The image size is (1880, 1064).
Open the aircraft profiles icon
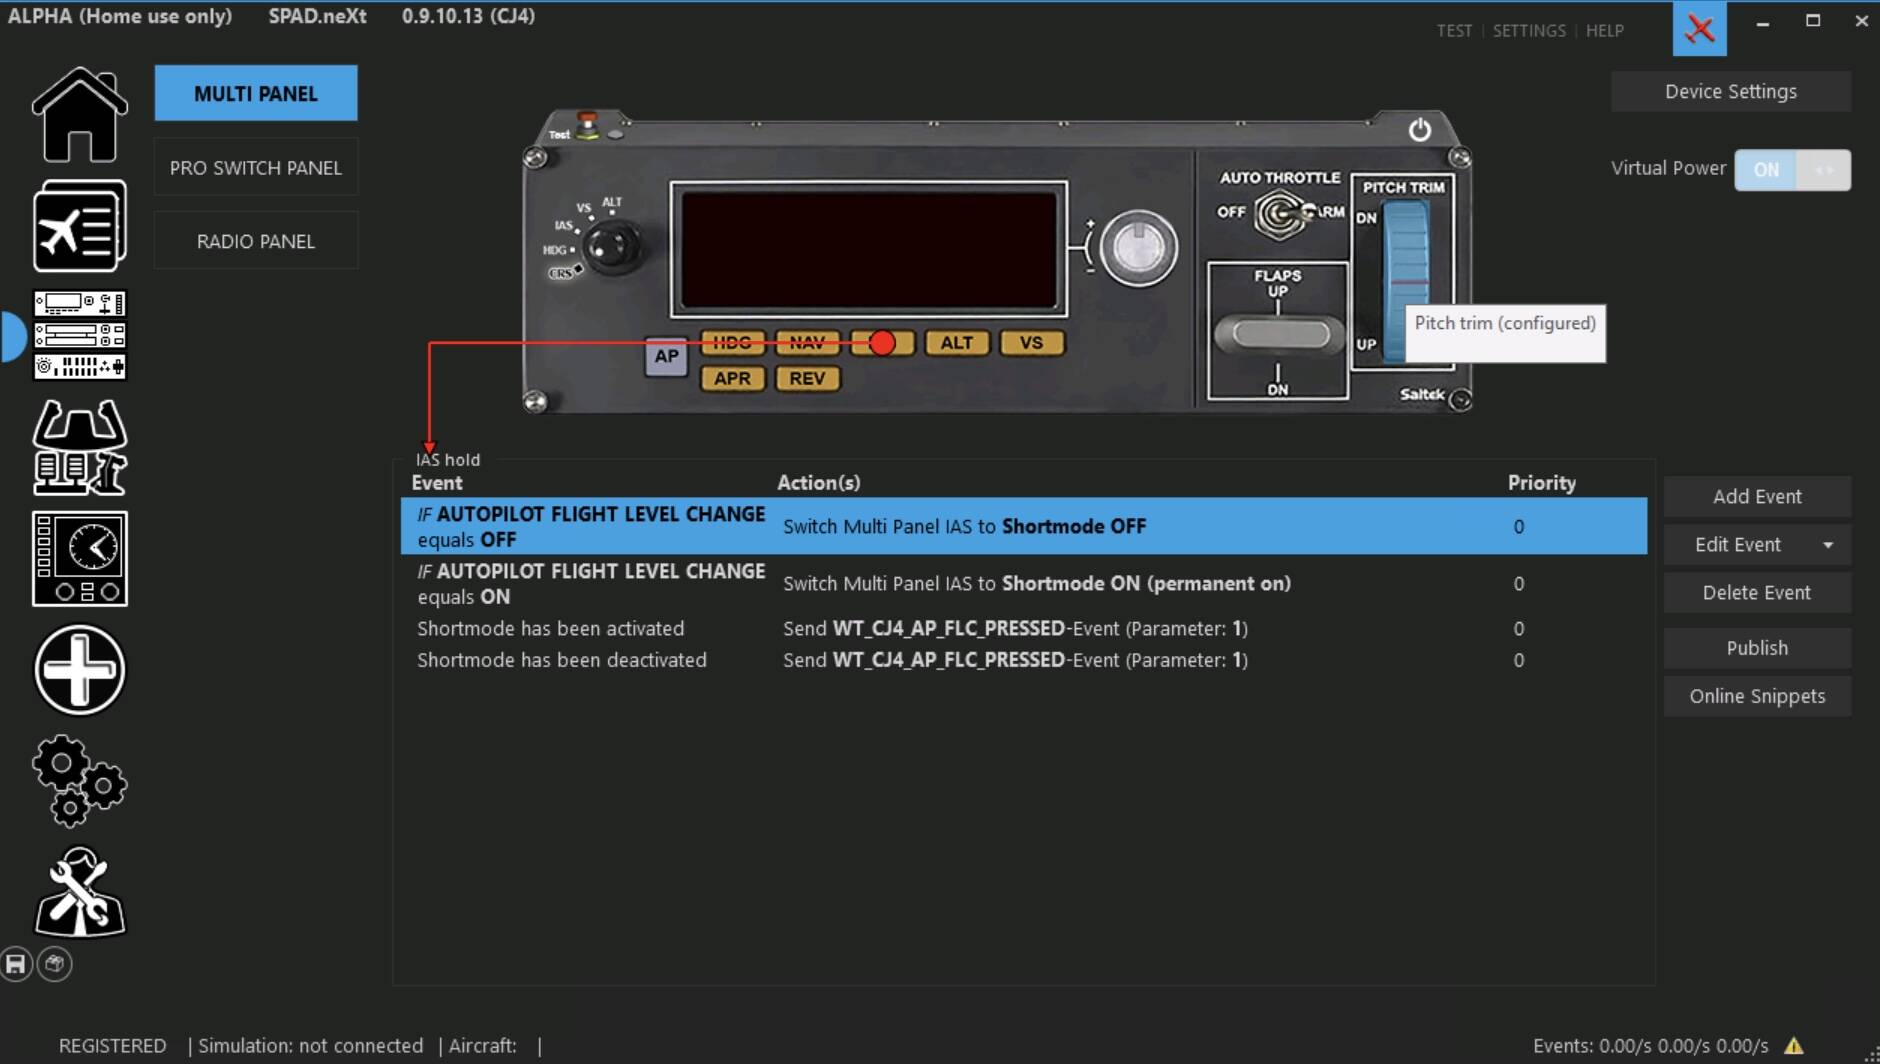[79, 226]
